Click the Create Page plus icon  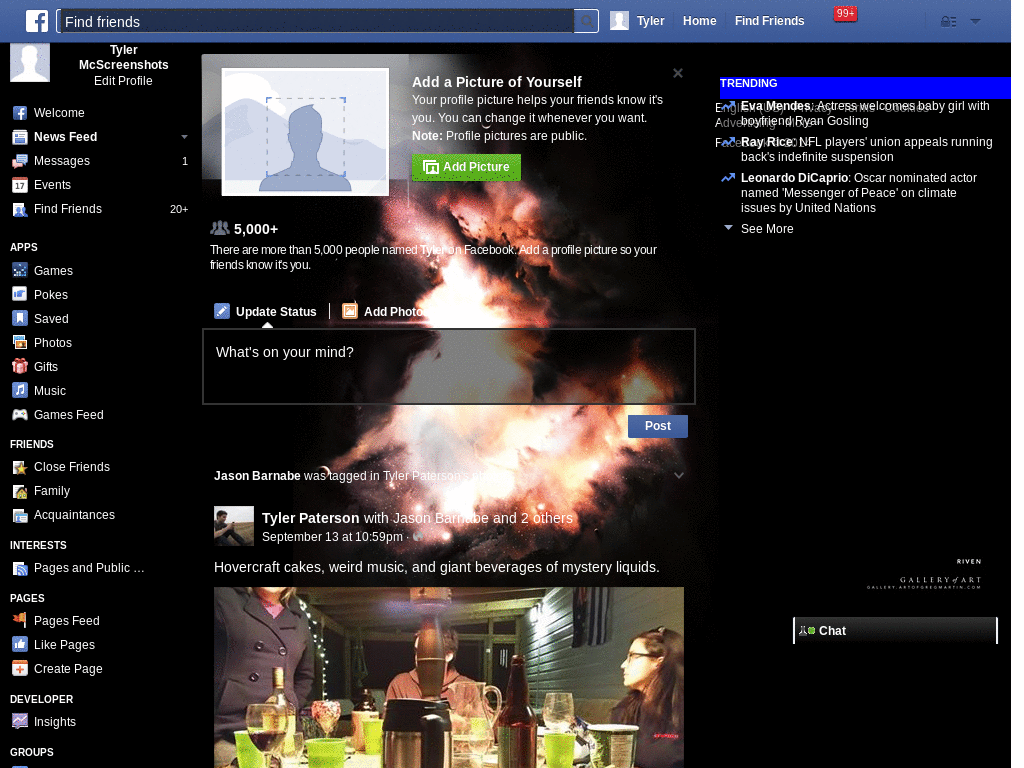[20, 668]
